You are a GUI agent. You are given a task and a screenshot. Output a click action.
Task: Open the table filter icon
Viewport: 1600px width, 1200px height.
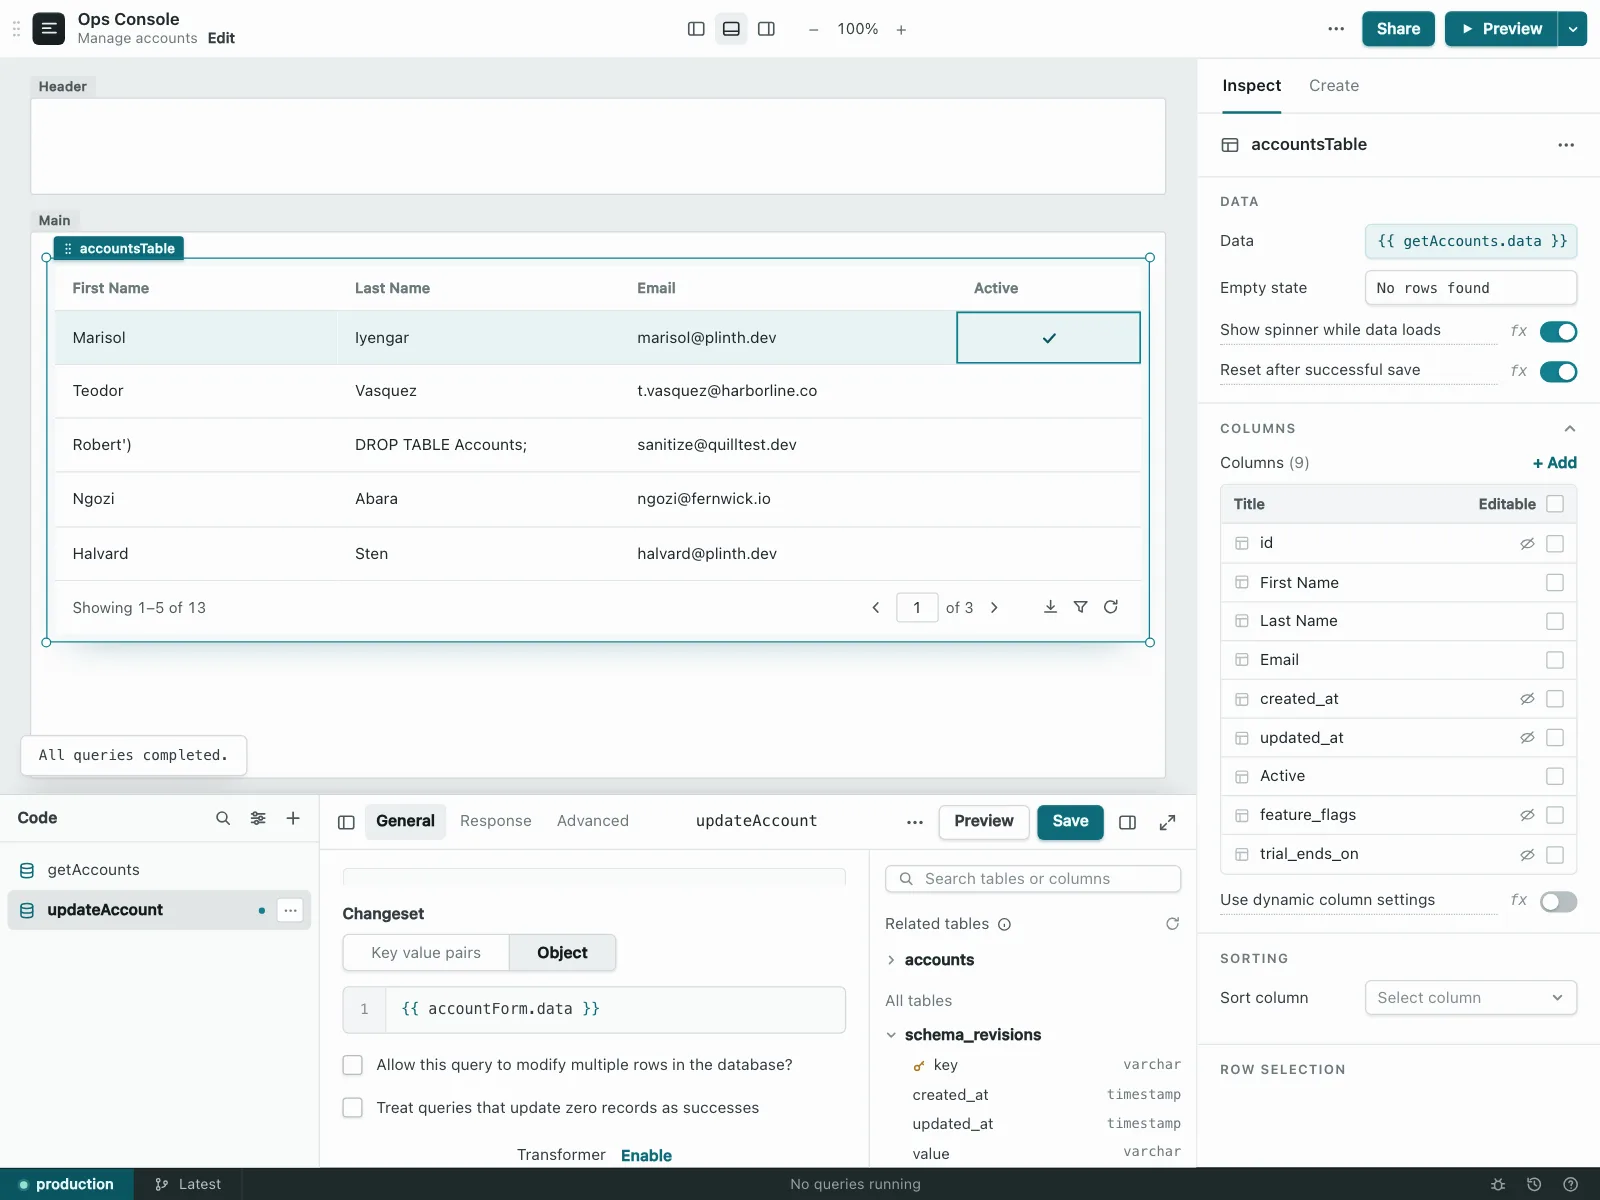[x=1080, y=607]
